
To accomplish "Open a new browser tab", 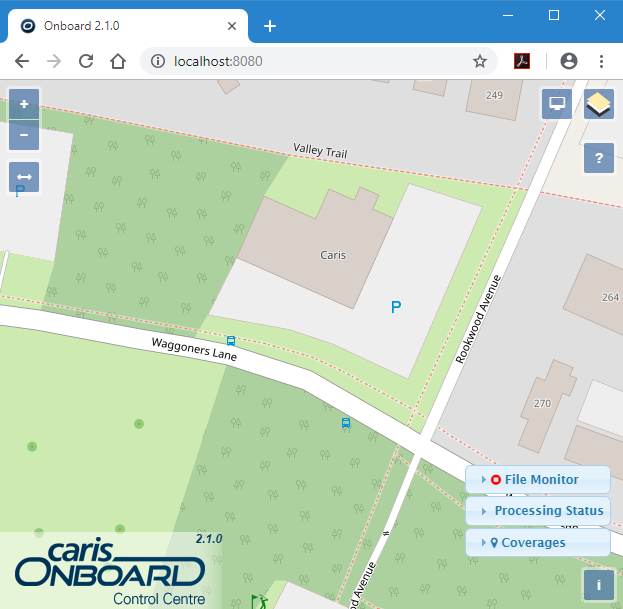I will (270, 26).
